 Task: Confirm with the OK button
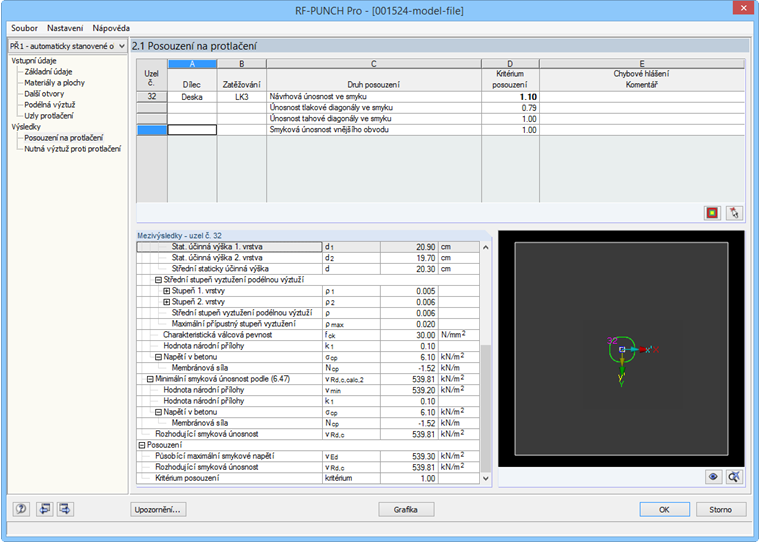(x=665, y=510)
